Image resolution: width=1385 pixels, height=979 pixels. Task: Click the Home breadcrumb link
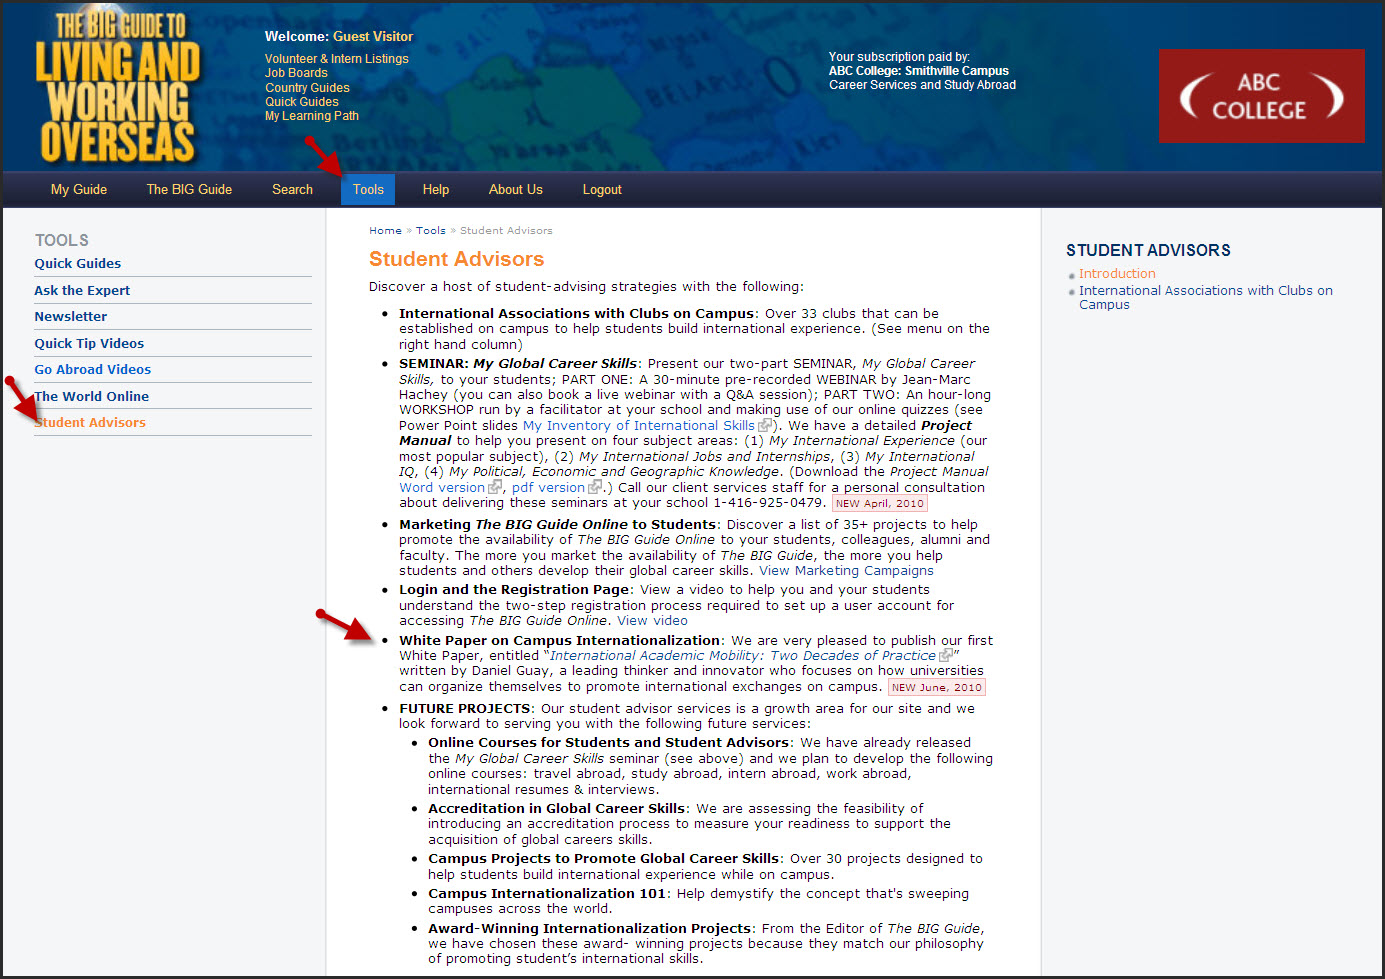coord(385,231)
